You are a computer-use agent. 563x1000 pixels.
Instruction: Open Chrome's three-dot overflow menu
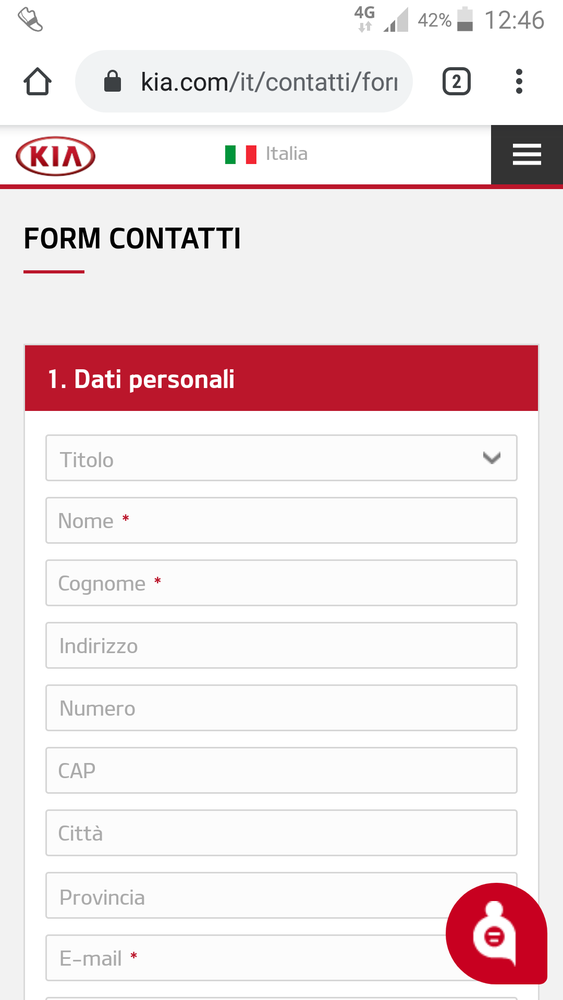pyautogui.click(x=519, y=82)
